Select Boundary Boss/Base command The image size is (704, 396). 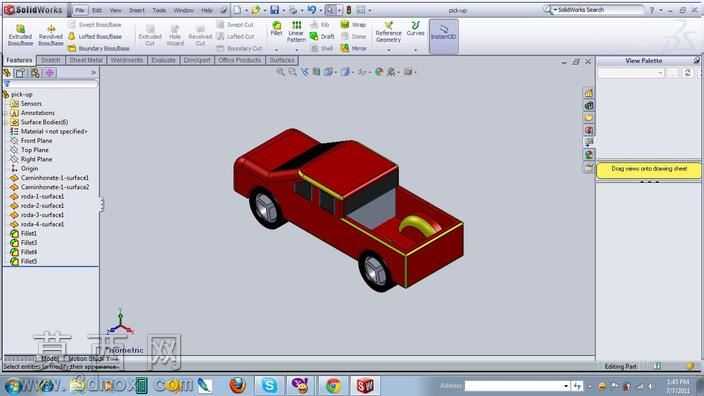[99, 48]
